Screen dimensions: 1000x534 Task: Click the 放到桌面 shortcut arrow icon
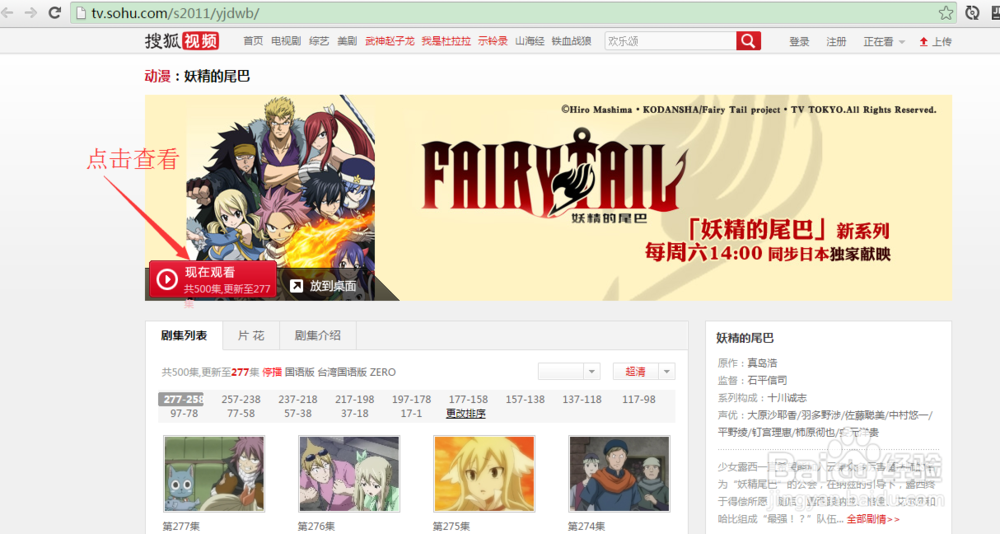point(297,286)
